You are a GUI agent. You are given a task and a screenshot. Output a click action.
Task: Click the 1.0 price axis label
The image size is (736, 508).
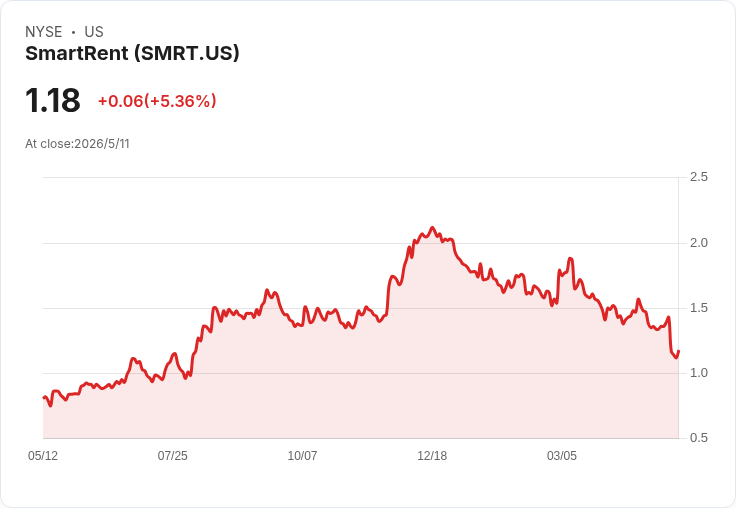click(698, 373)
